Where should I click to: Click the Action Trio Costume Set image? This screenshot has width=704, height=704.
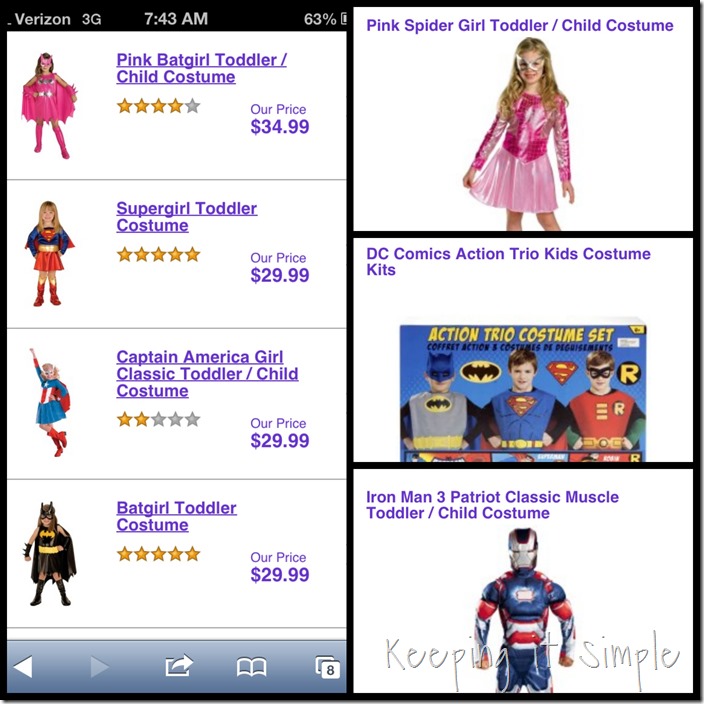[523, 389]
